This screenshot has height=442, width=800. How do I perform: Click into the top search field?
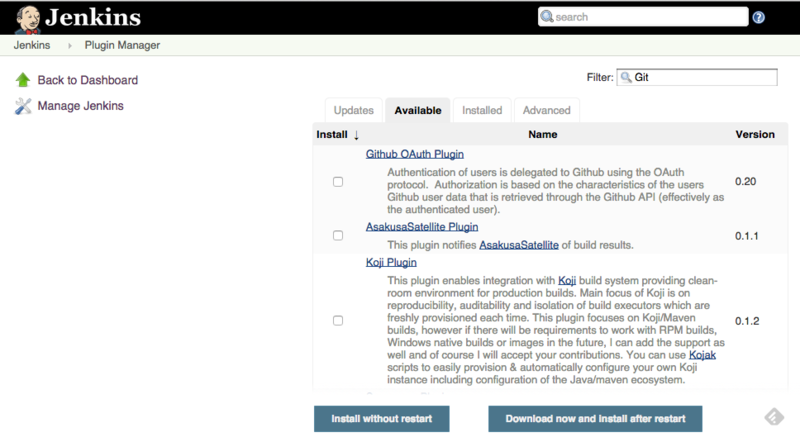coord(643,17)
